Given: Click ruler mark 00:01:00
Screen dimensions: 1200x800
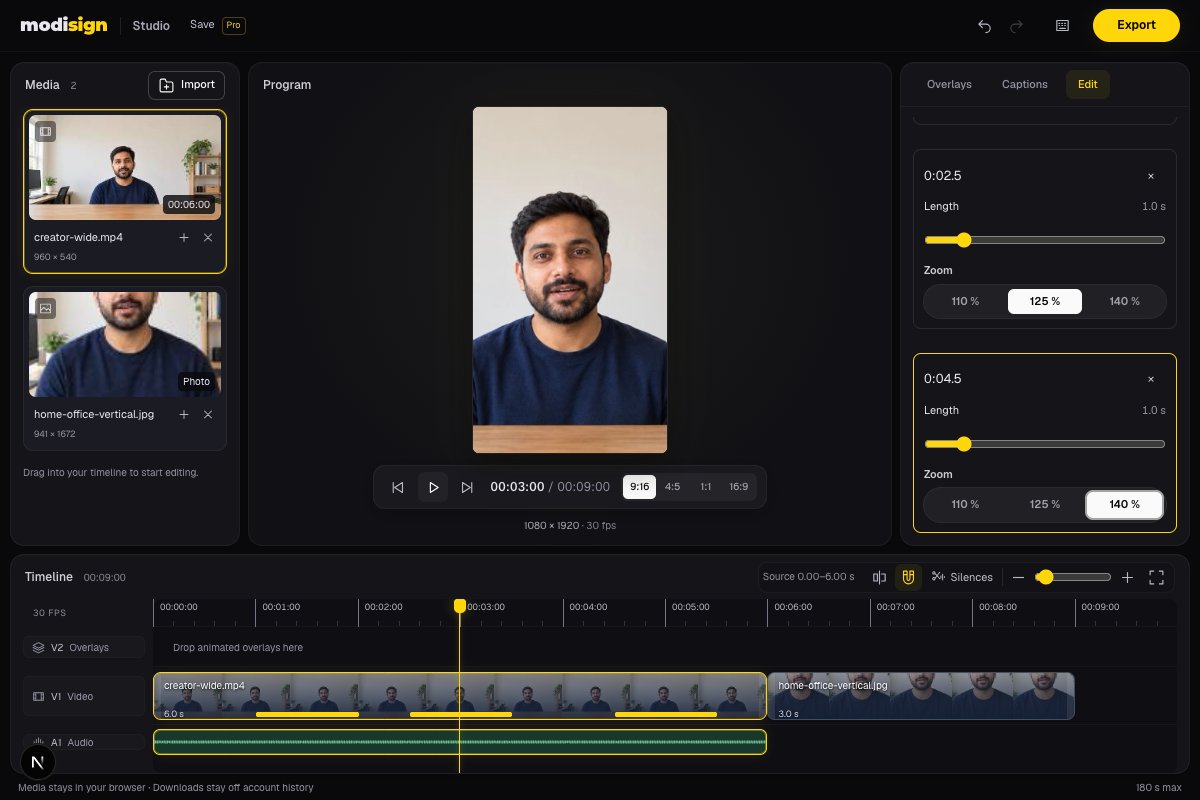Looking at the screenshot, I should [x=281, y=607].
